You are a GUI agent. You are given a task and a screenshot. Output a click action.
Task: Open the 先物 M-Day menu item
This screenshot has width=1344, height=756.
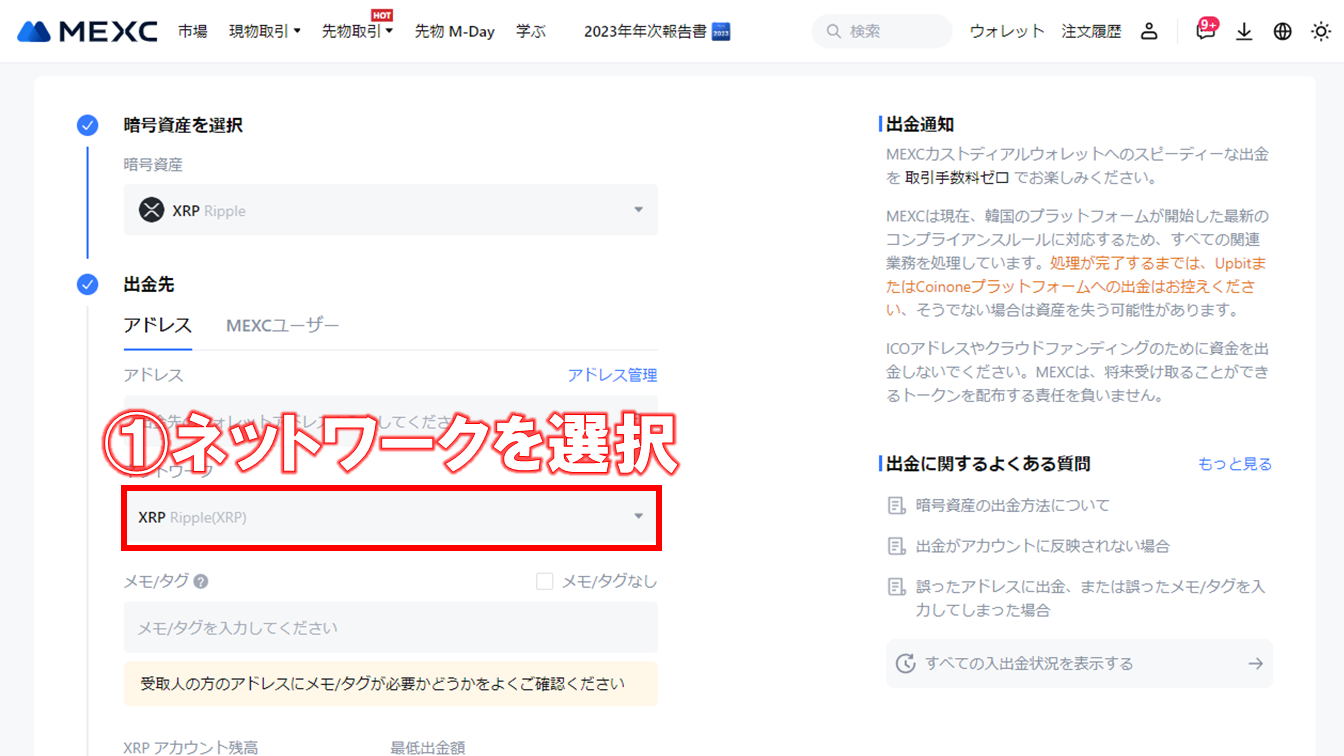[454, 30]
